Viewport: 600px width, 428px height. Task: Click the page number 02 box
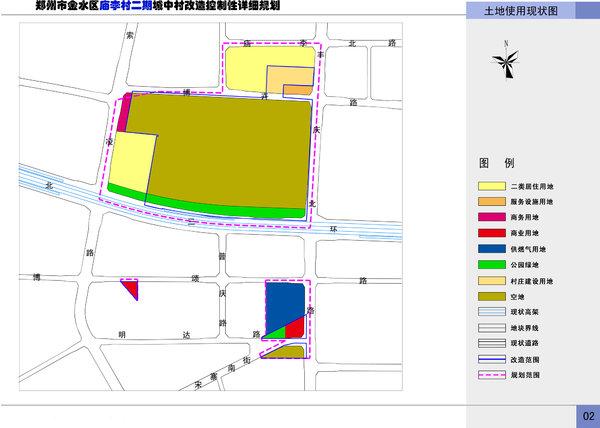tap(588, 415)
